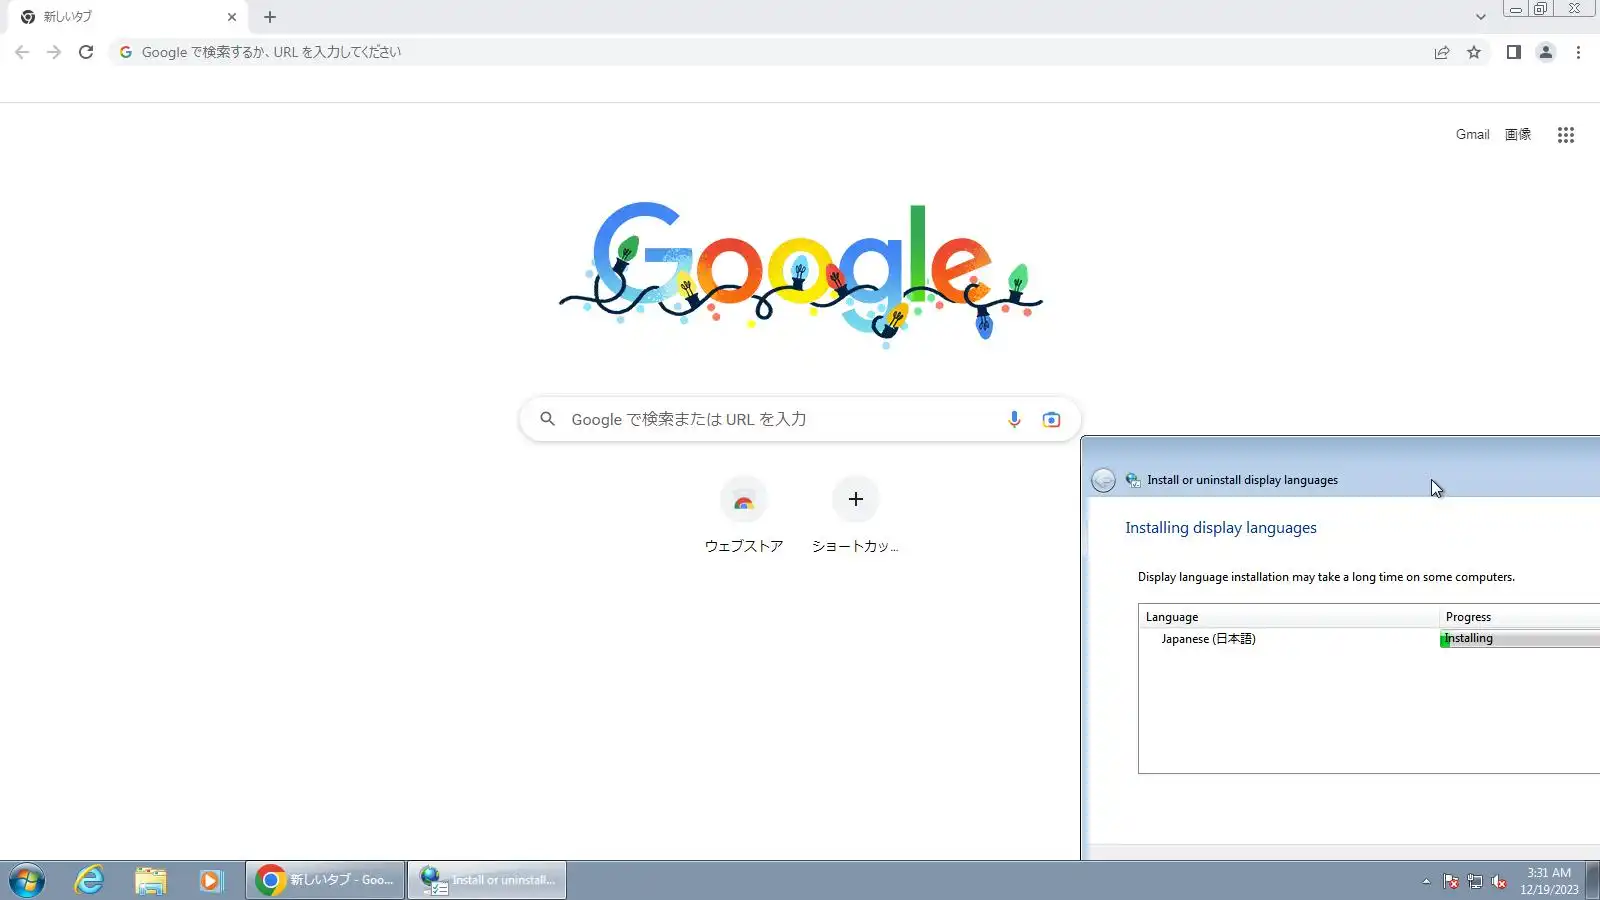Open the Action Center flag icon
This screenshot has width=1600, height=900.
point(1451,881)
